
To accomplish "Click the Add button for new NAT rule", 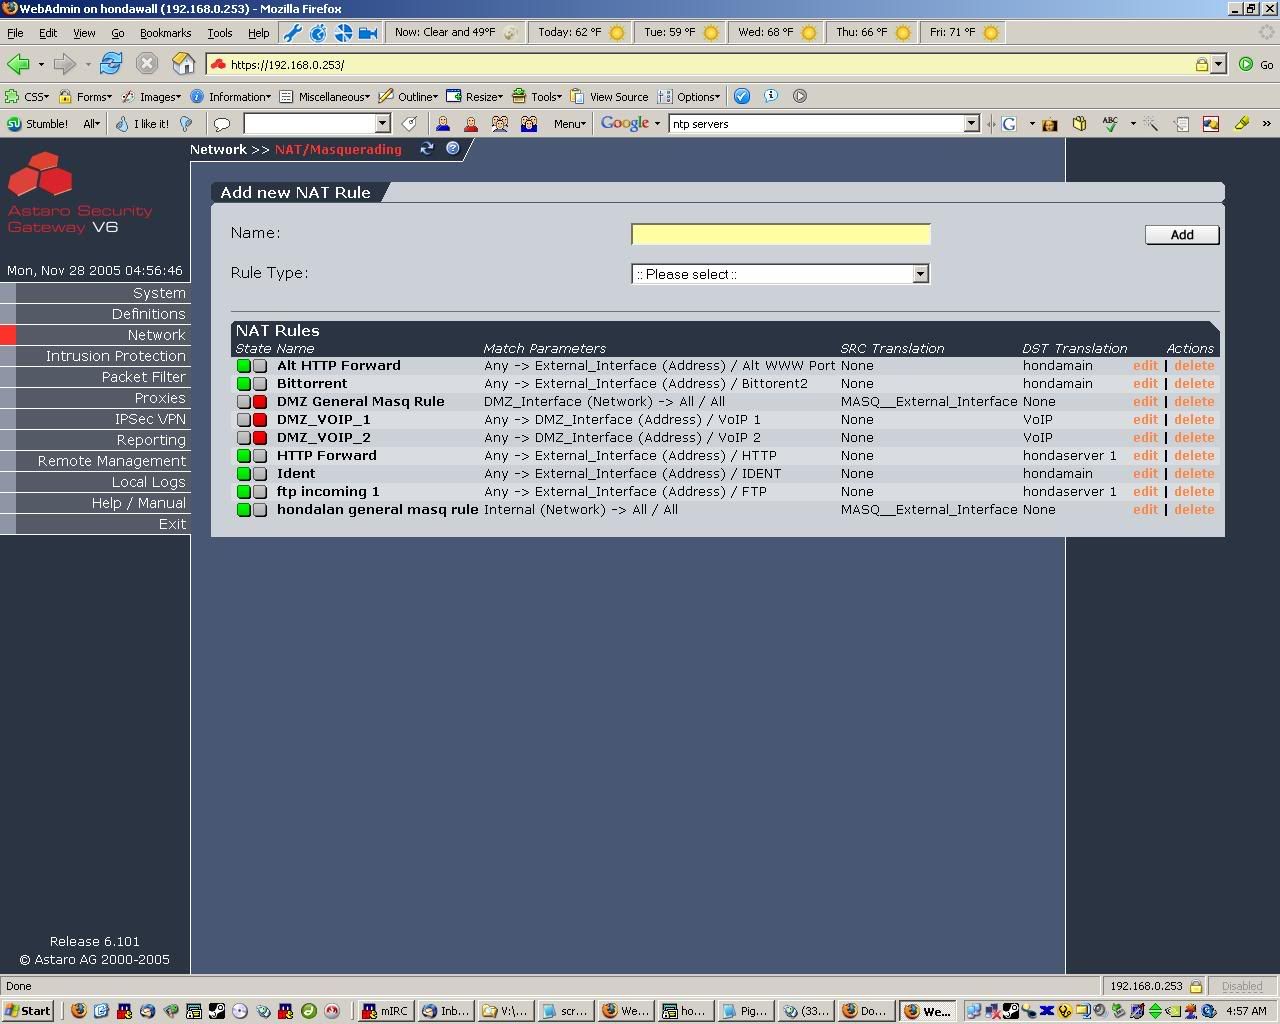I will (x=1181, y=235).
